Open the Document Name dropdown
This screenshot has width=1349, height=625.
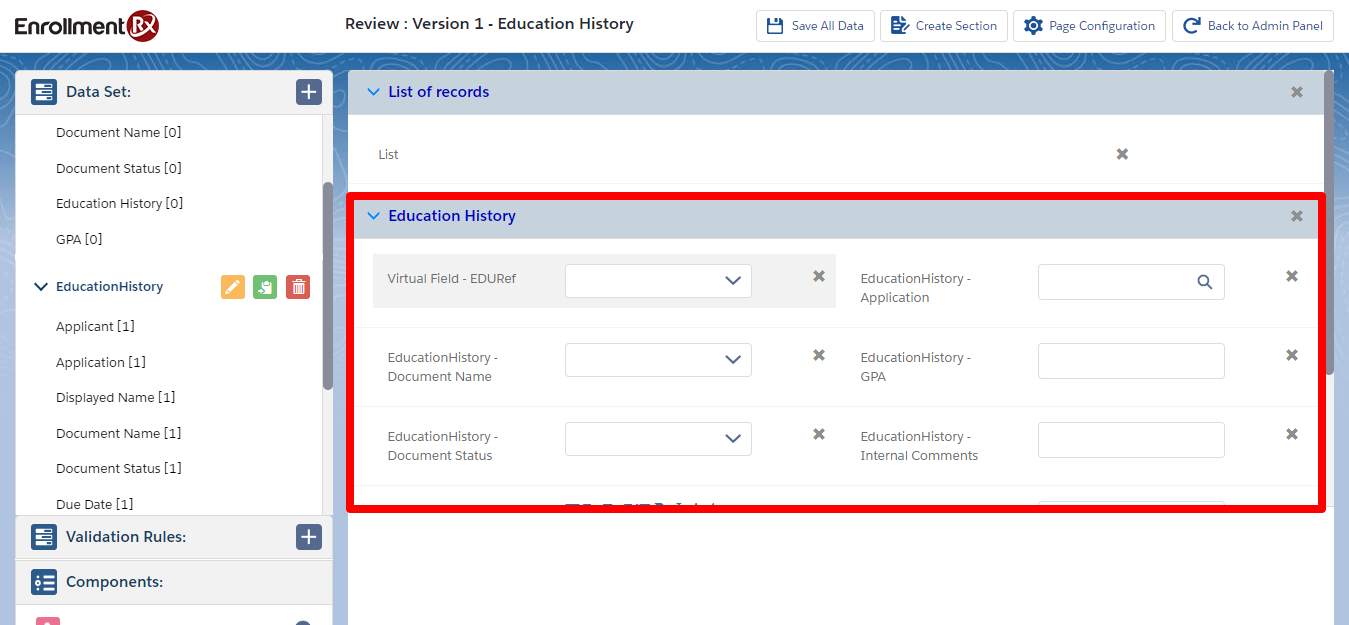pyautogui.click(x=658, y=360)
